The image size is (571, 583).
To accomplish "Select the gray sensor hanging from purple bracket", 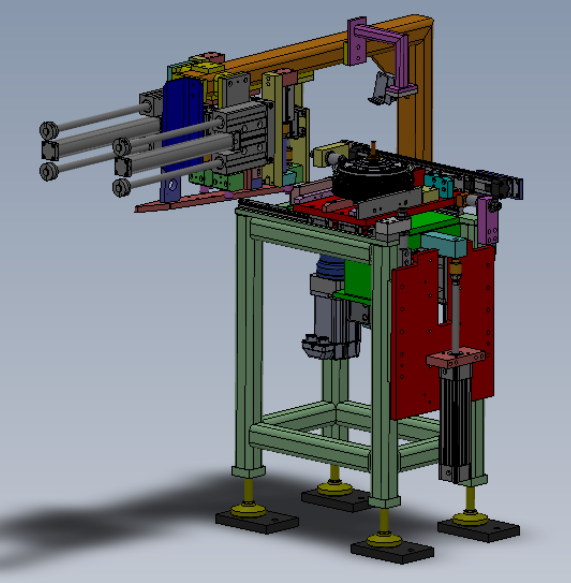I will coord(381,88).
